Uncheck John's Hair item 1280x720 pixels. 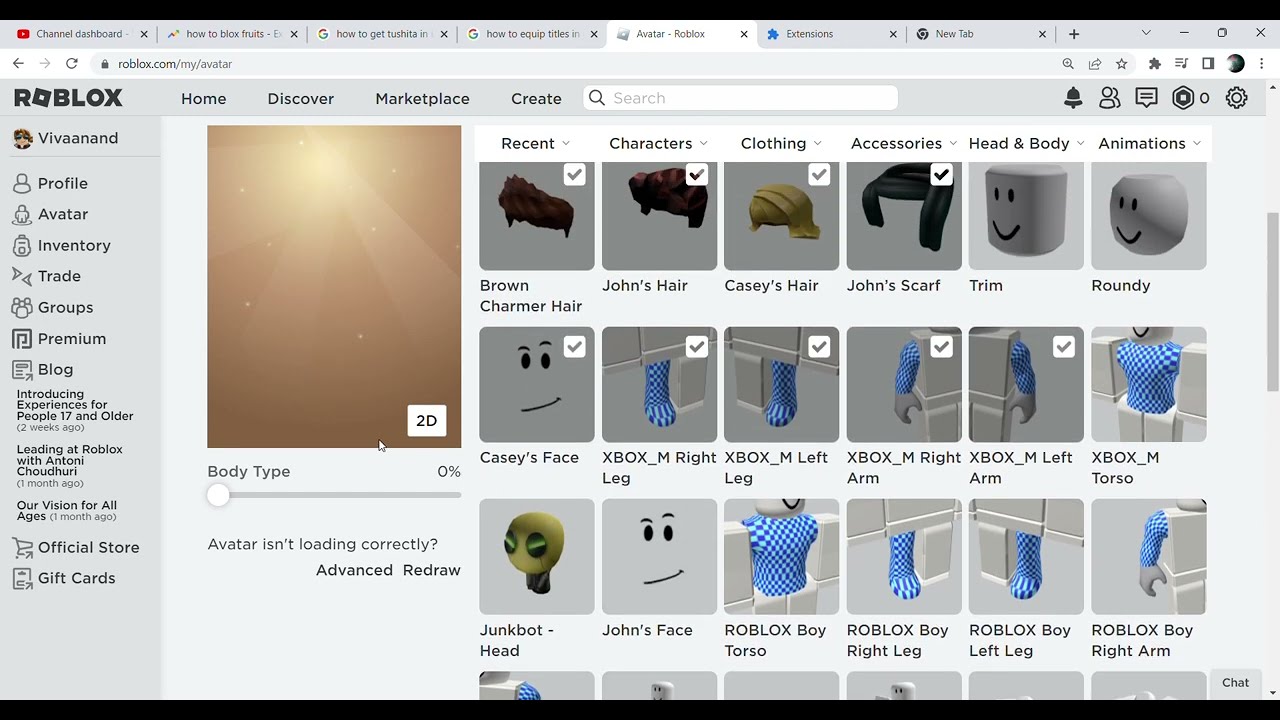(697, 175)
